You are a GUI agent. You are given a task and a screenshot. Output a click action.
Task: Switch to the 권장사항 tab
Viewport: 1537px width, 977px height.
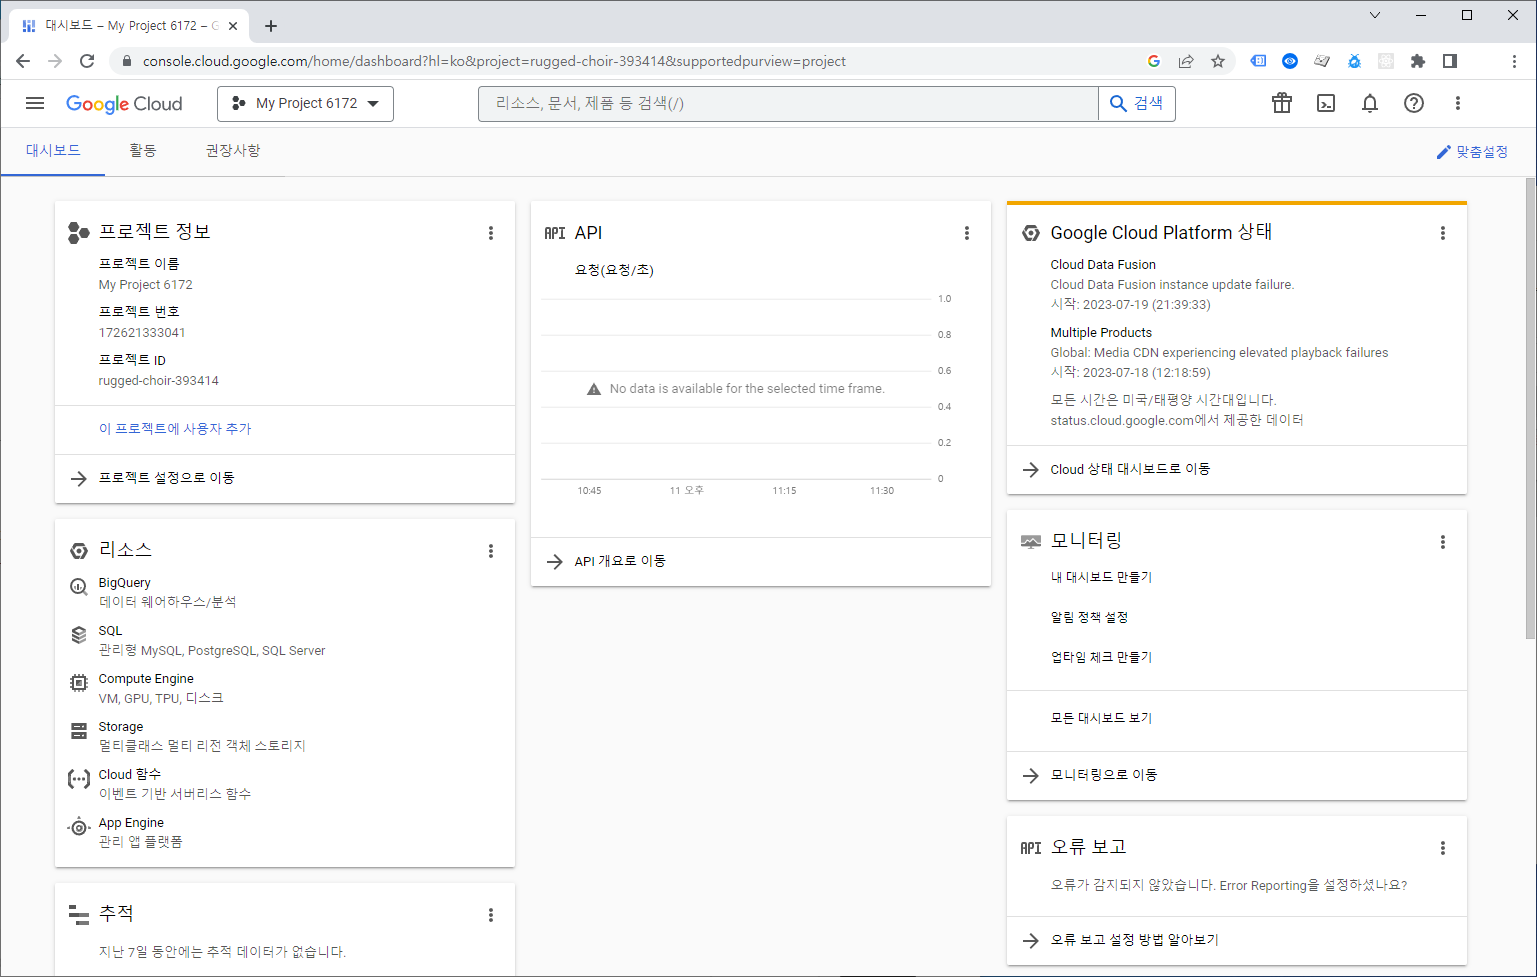click(x=233, y=151)
